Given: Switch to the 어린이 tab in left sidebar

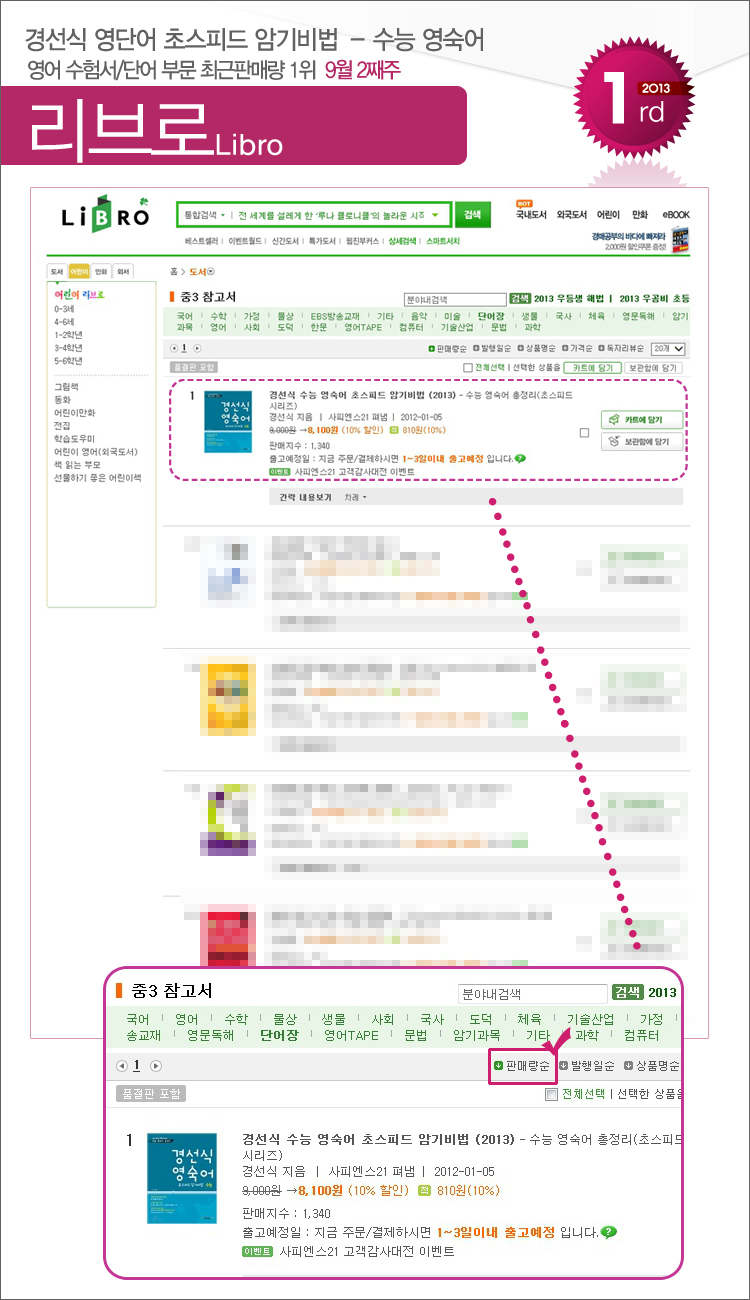Looking at the screenshot, I should (79, 272).
